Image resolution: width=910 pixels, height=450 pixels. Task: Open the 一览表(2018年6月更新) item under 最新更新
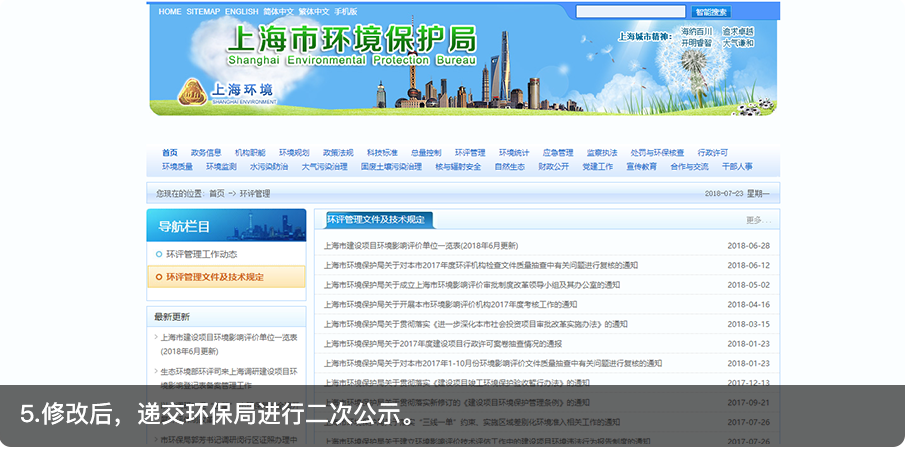[229, 344]
